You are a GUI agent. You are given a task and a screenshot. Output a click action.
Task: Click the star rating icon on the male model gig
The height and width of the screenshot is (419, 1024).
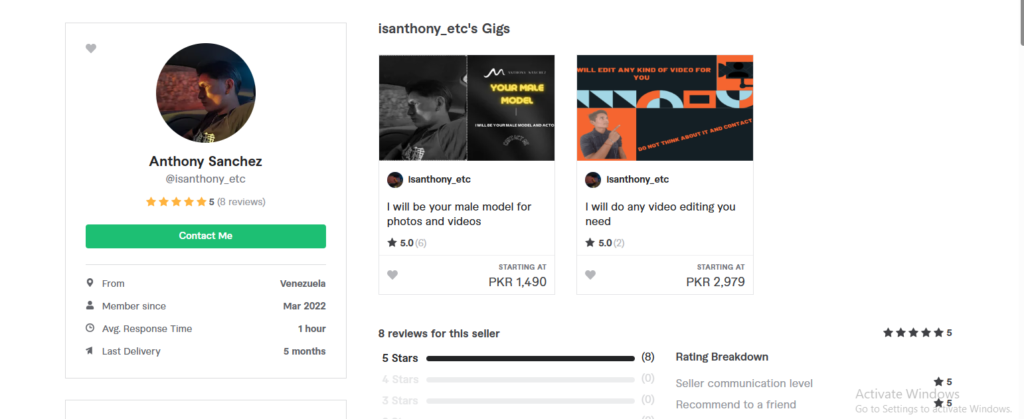click(x=392, y=242)
